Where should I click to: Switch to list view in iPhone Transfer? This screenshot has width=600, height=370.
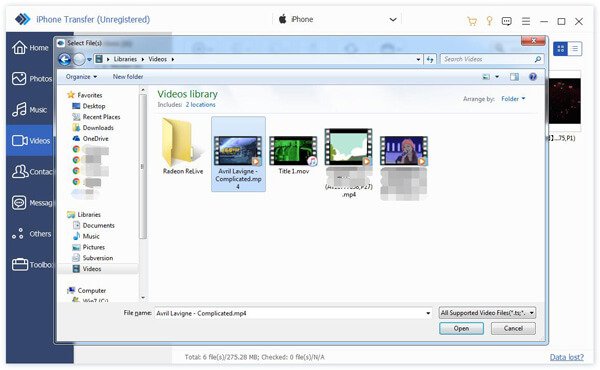click(575, 49)
